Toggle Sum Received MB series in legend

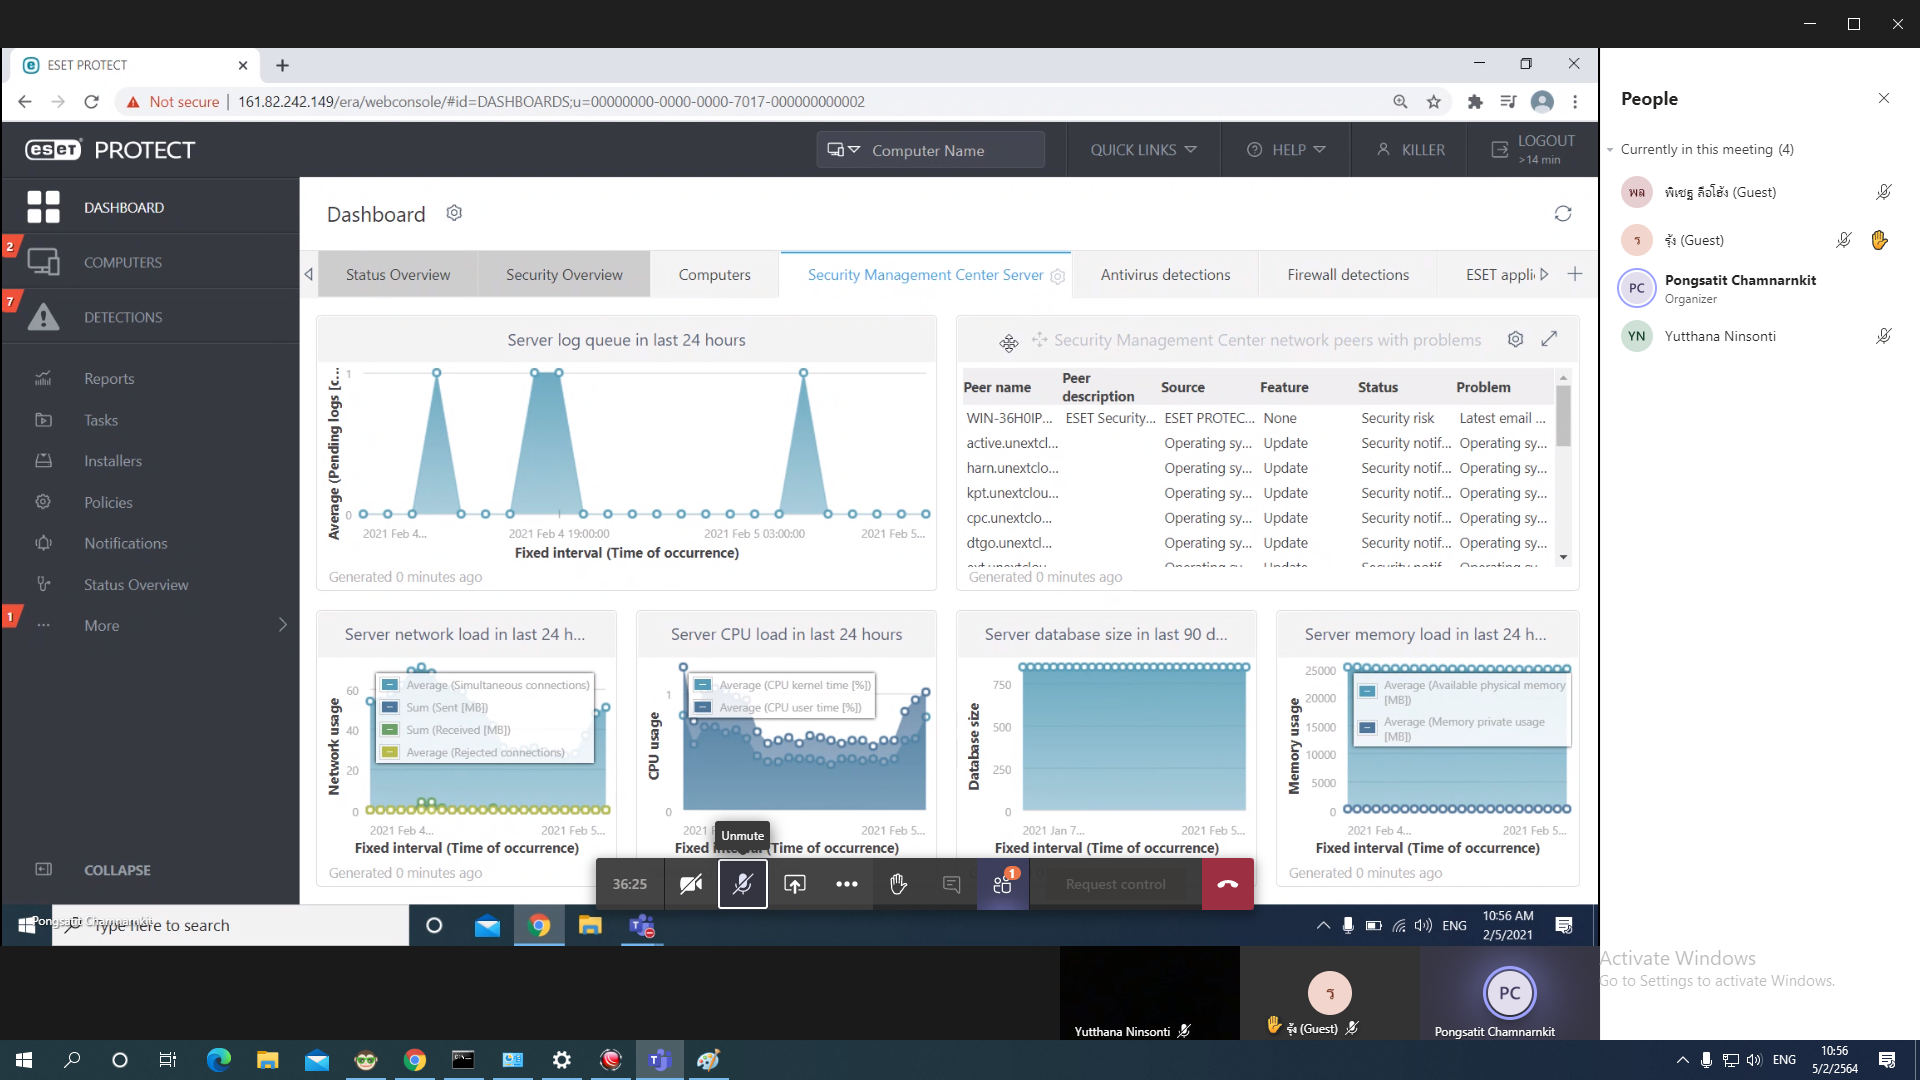click(446, 730)
